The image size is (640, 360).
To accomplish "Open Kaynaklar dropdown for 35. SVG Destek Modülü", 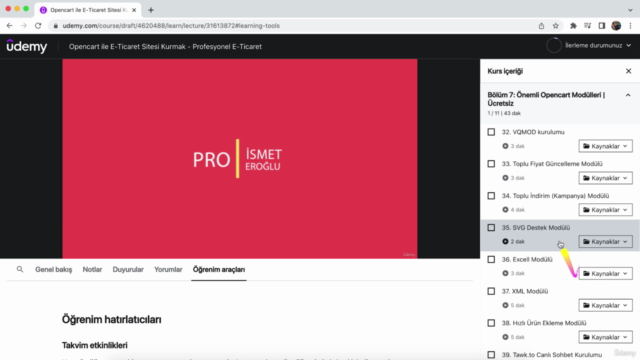I will [605, 242].
